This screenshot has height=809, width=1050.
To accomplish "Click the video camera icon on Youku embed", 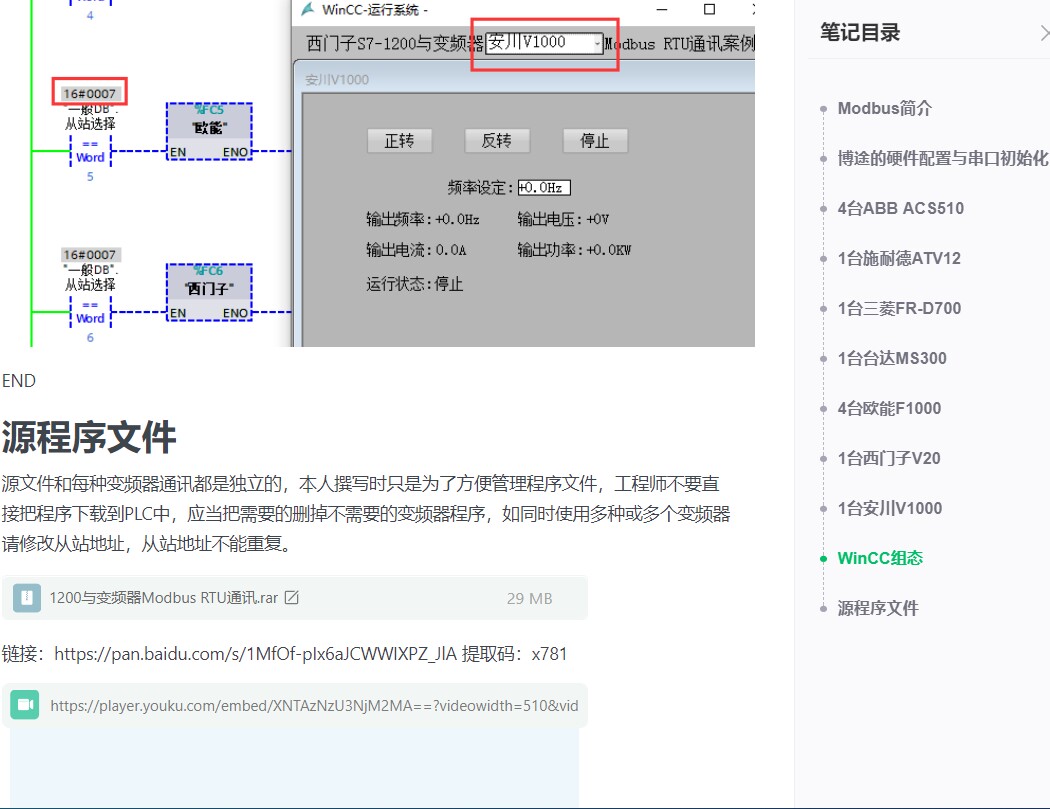I will [25, 705].
